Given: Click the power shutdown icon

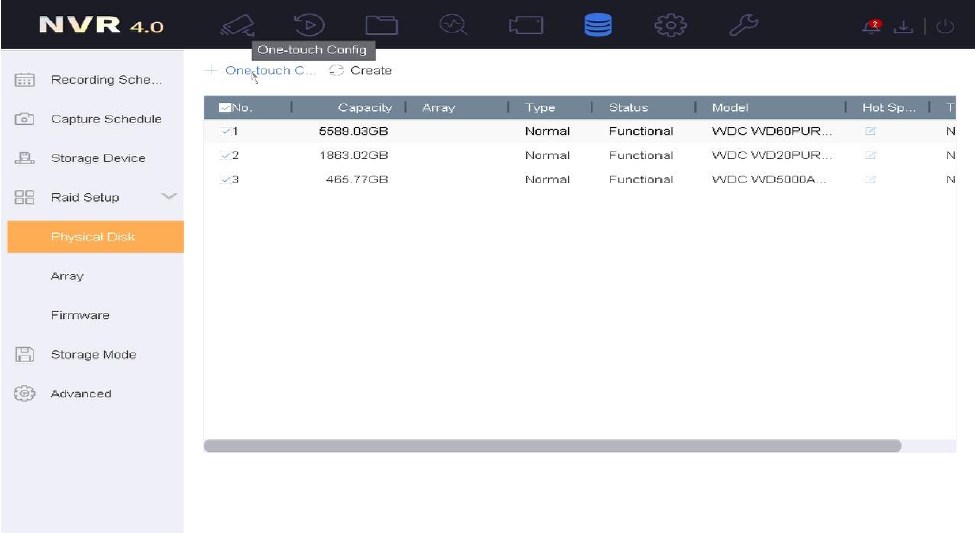Looking at the screenshot, I should point(946,25).
